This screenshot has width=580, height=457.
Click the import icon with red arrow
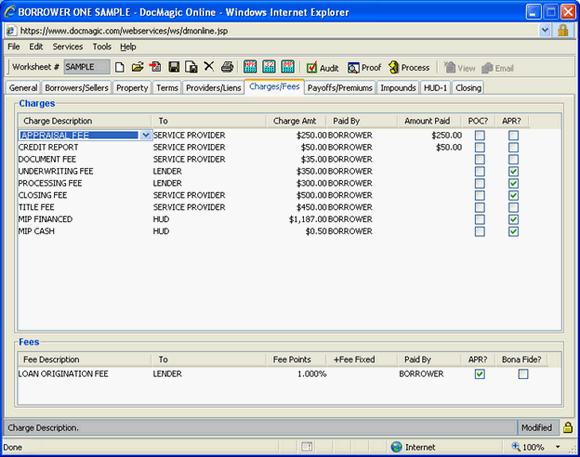[155, 67]
